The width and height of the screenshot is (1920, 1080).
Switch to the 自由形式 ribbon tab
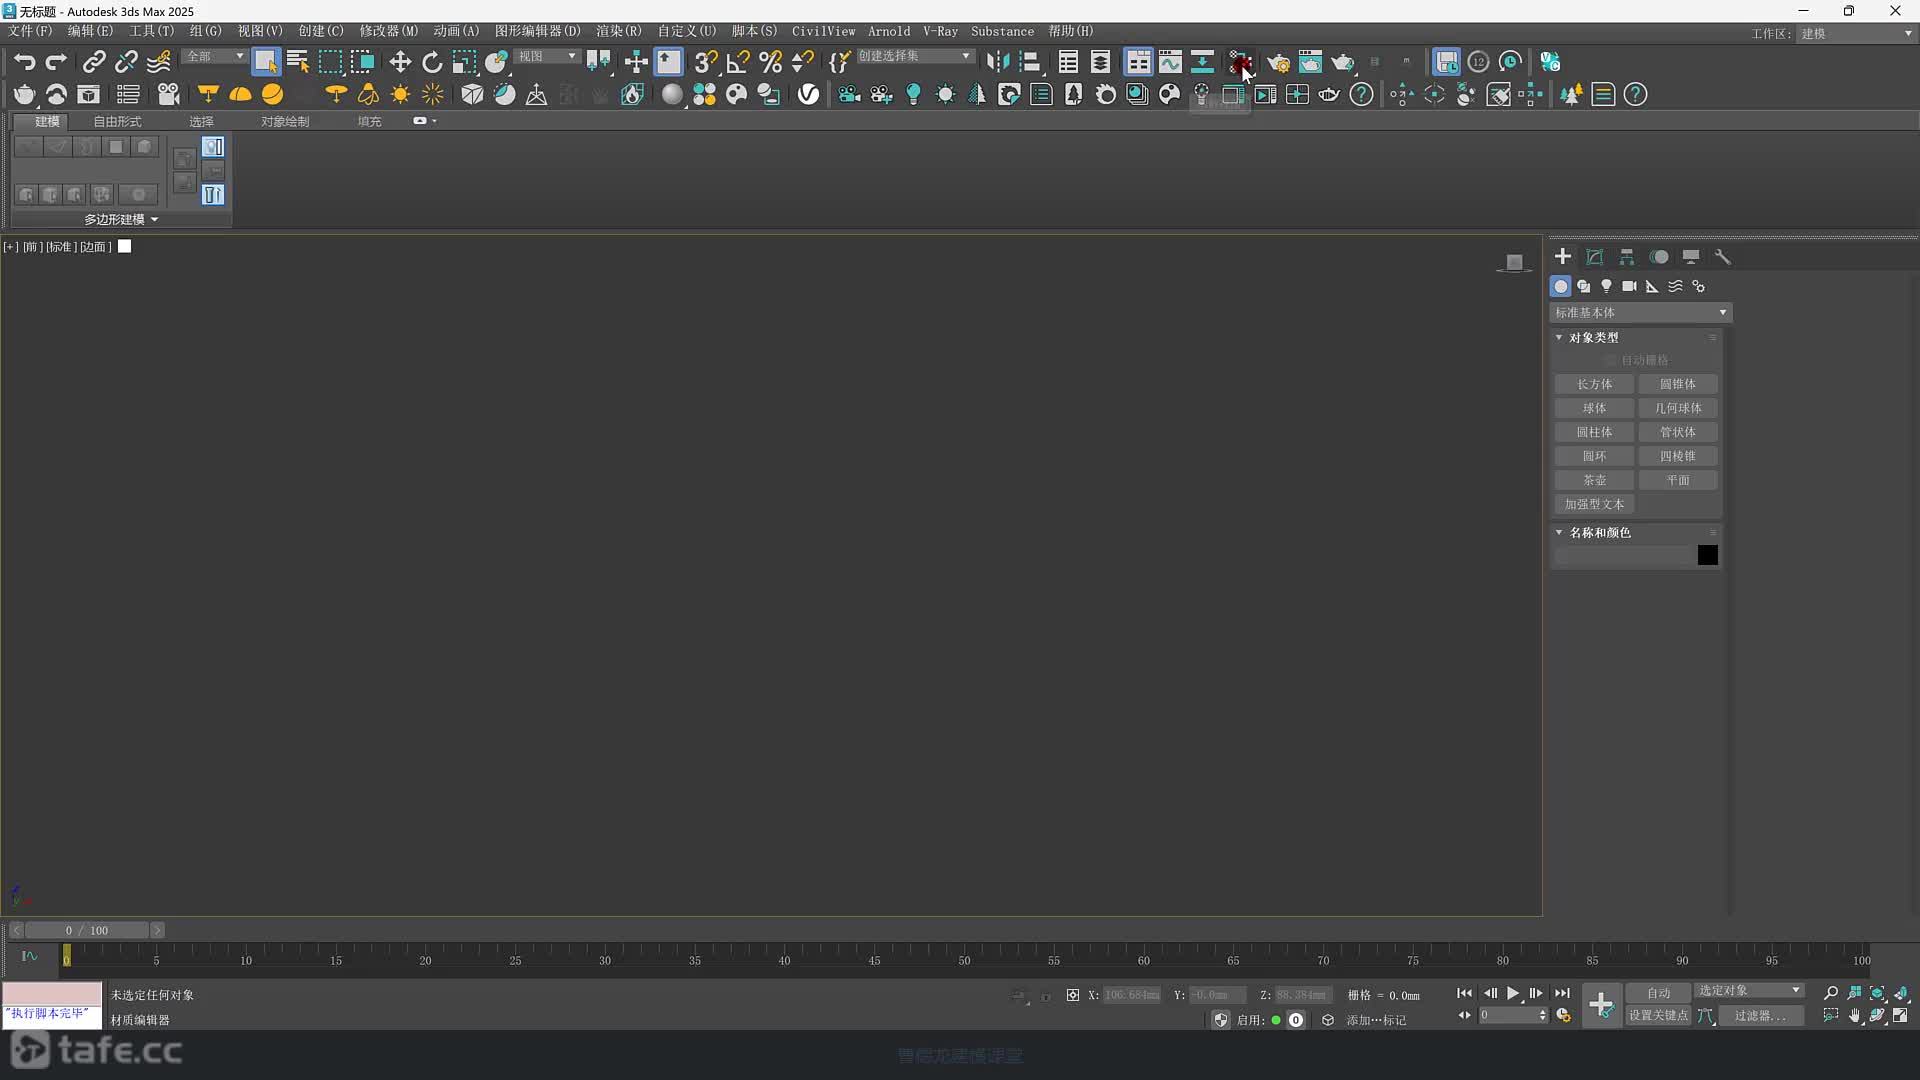click(x=117, y=121)
